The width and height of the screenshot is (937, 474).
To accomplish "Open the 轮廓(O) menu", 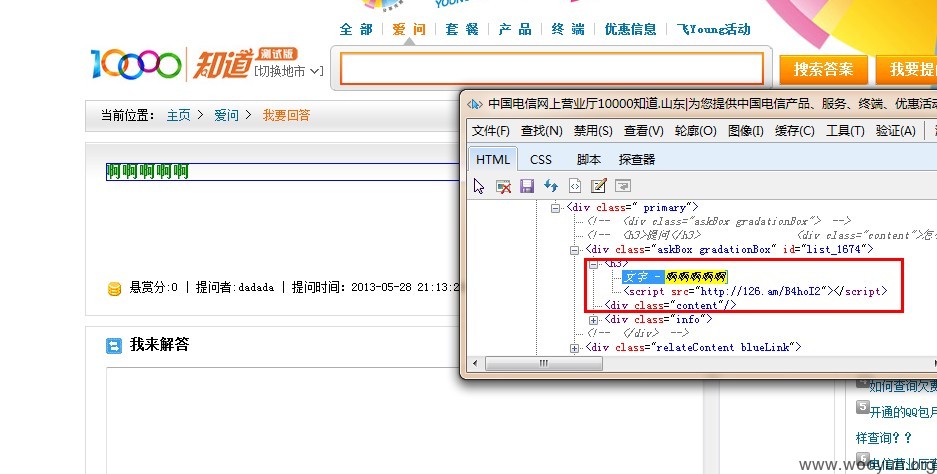I will click(696, 130).
